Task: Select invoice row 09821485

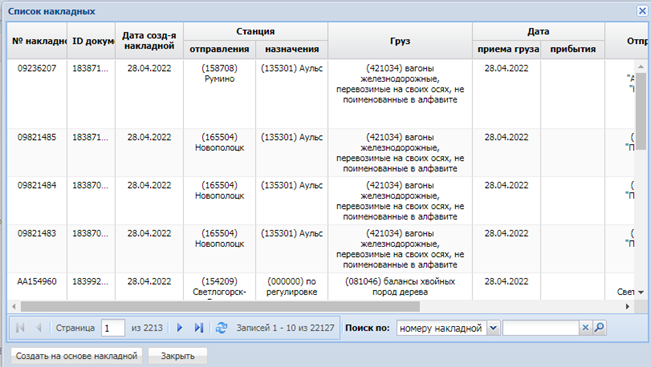Action: point(321,152)
